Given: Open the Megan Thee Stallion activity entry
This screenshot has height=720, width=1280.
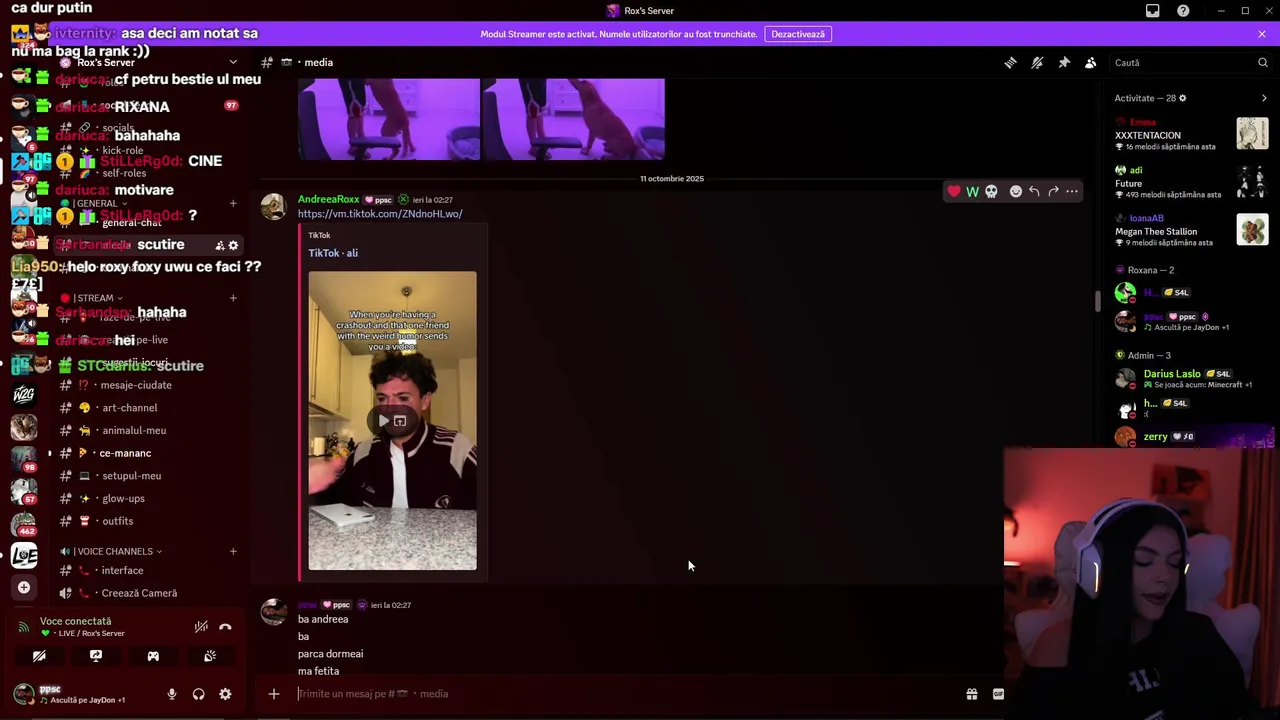Looking at the screenshot, I should click(x=1191, y=231).
